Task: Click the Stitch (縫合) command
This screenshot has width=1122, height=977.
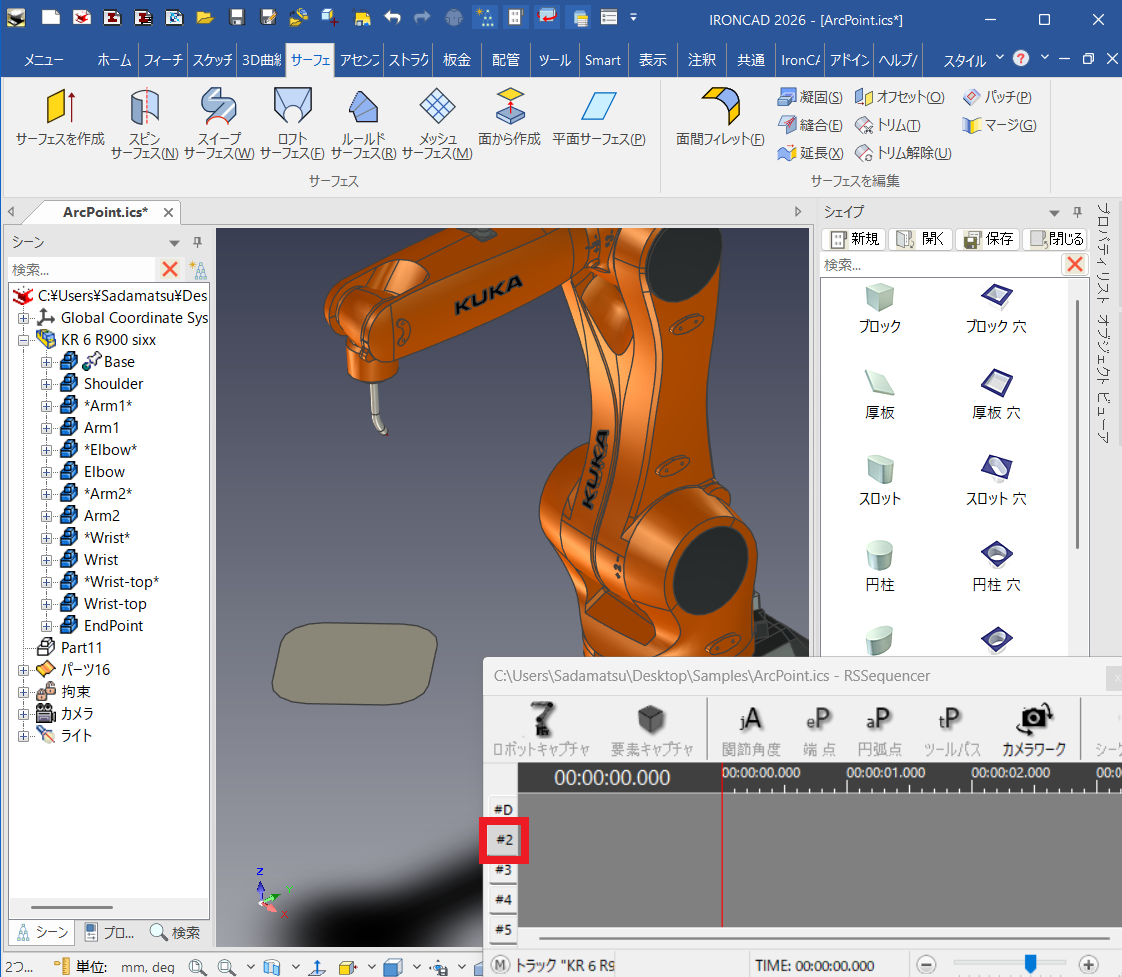Action: [810, 125]
